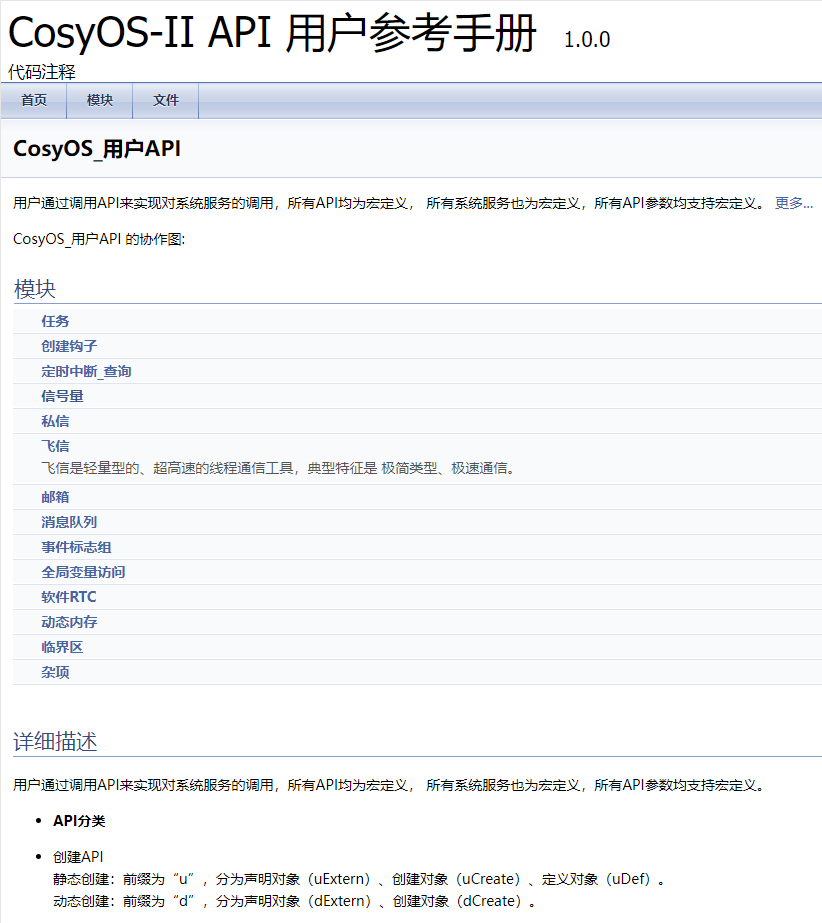Select the 临界区 module link
The width and height of the screenshot is (822, 923).
[62, 647]
